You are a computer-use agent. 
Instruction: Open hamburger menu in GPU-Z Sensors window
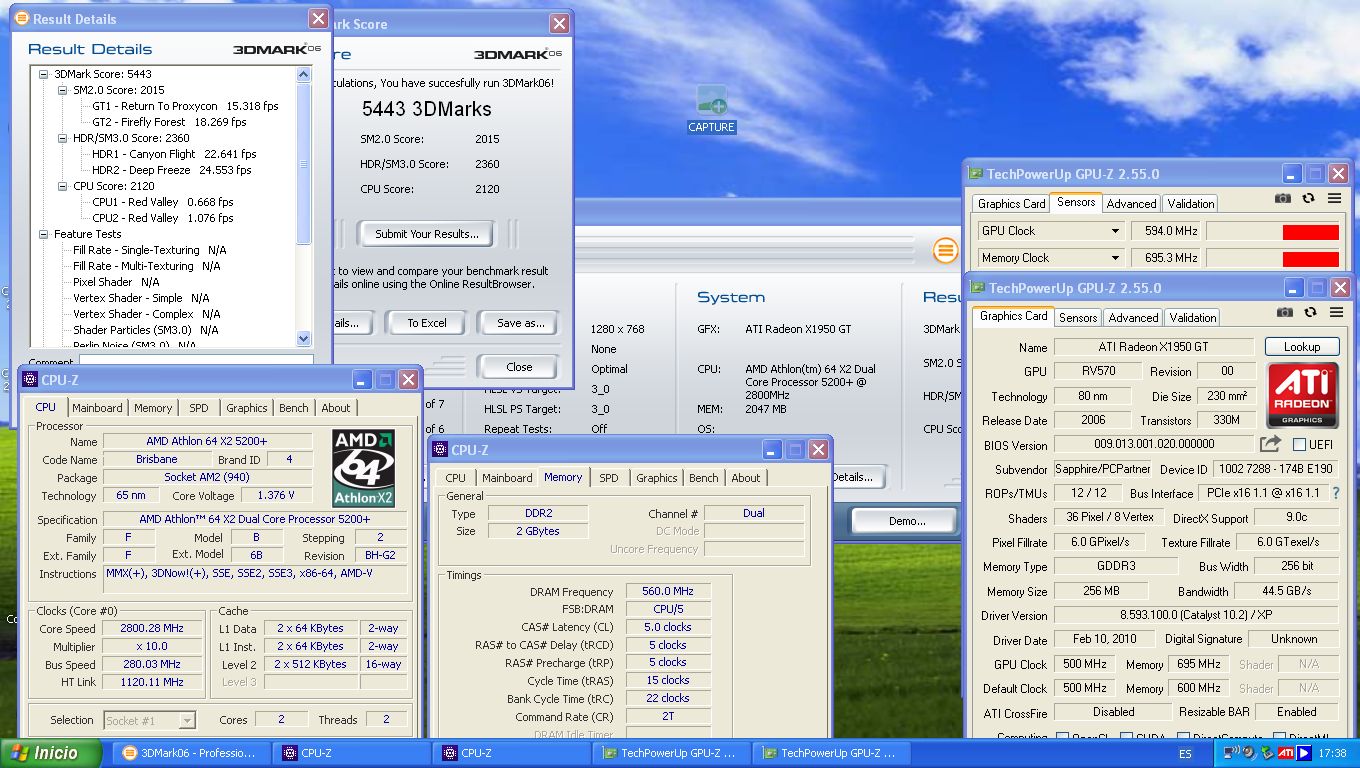(x=1334, y=199)
